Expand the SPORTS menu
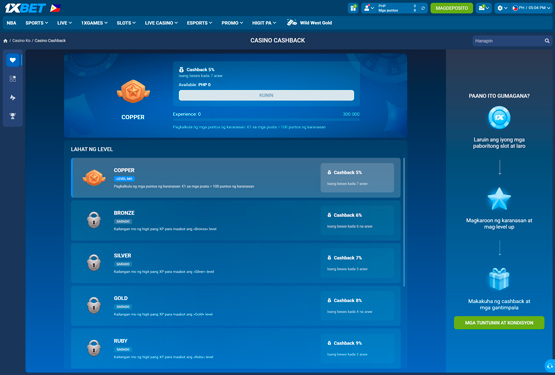 coord(36,23)
